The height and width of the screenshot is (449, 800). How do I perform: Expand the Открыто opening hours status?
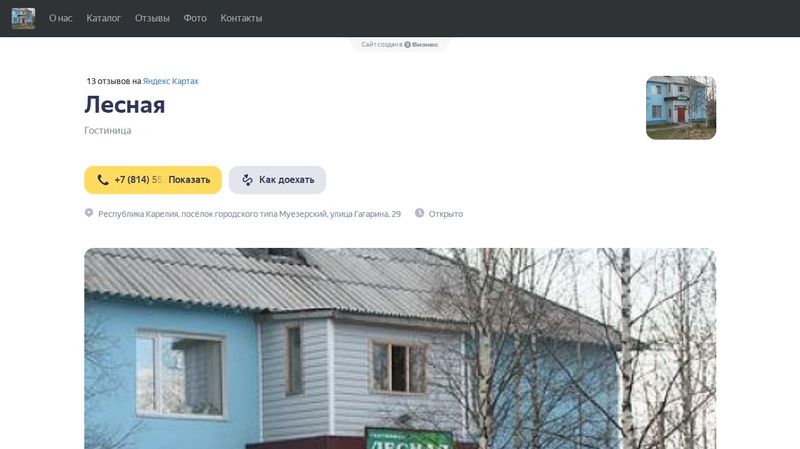[x=446, y=214]
